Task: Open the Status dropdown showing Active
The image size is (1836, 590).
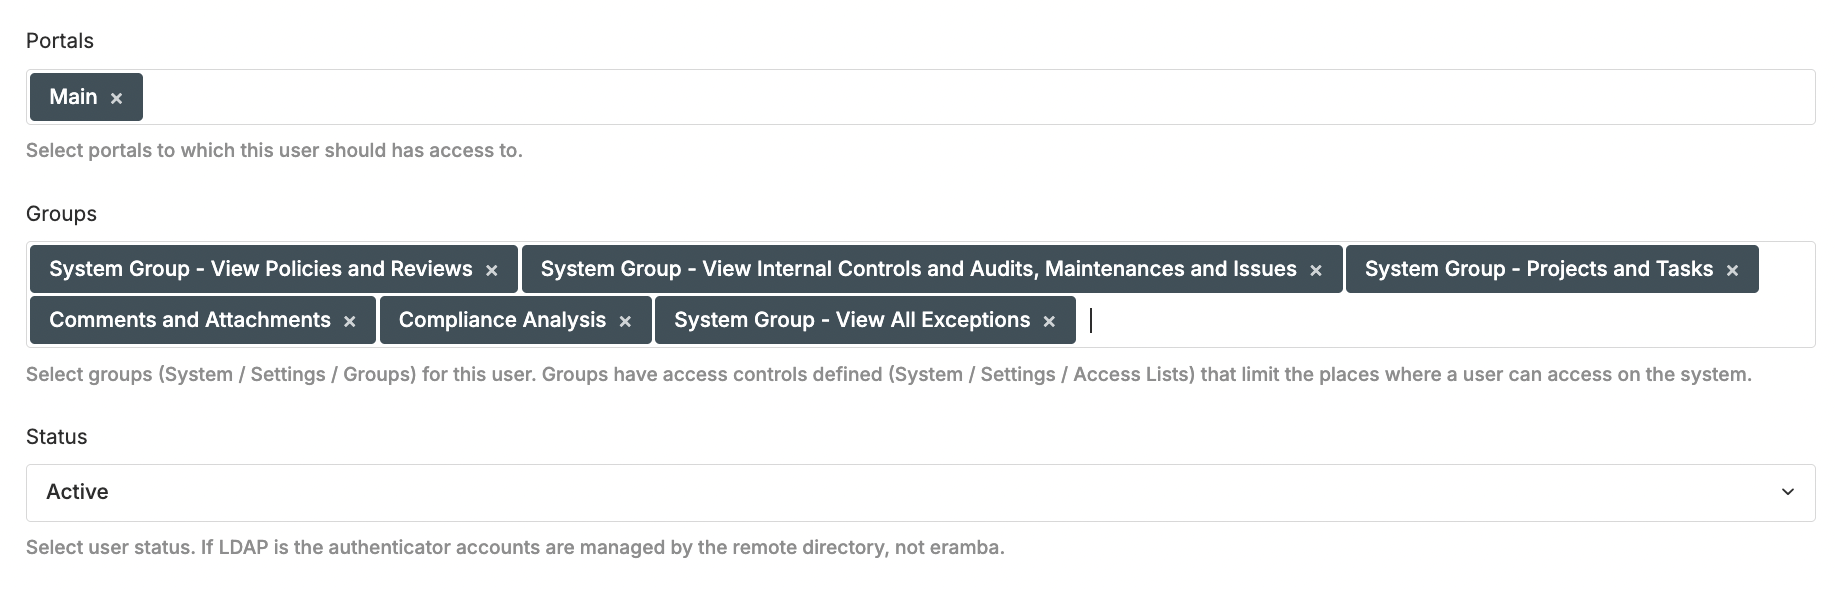Action: [x=900, y=492]
